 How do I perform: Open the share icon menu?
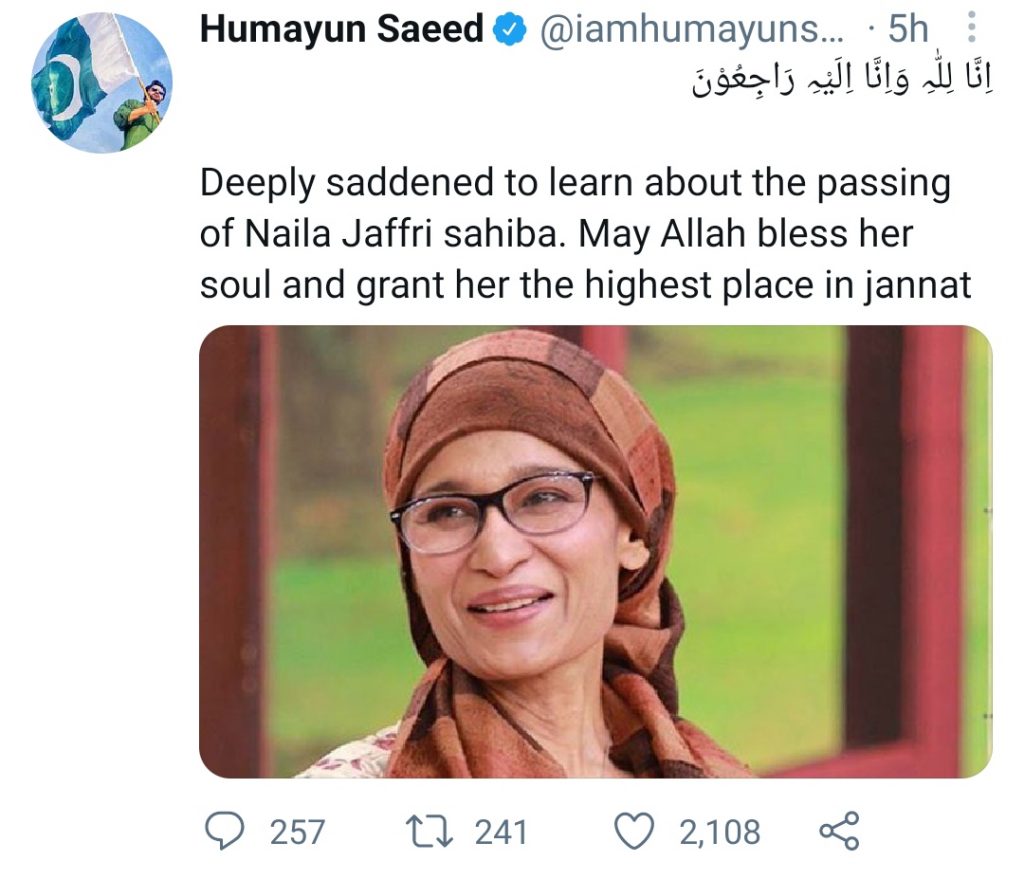click(839, 831)
